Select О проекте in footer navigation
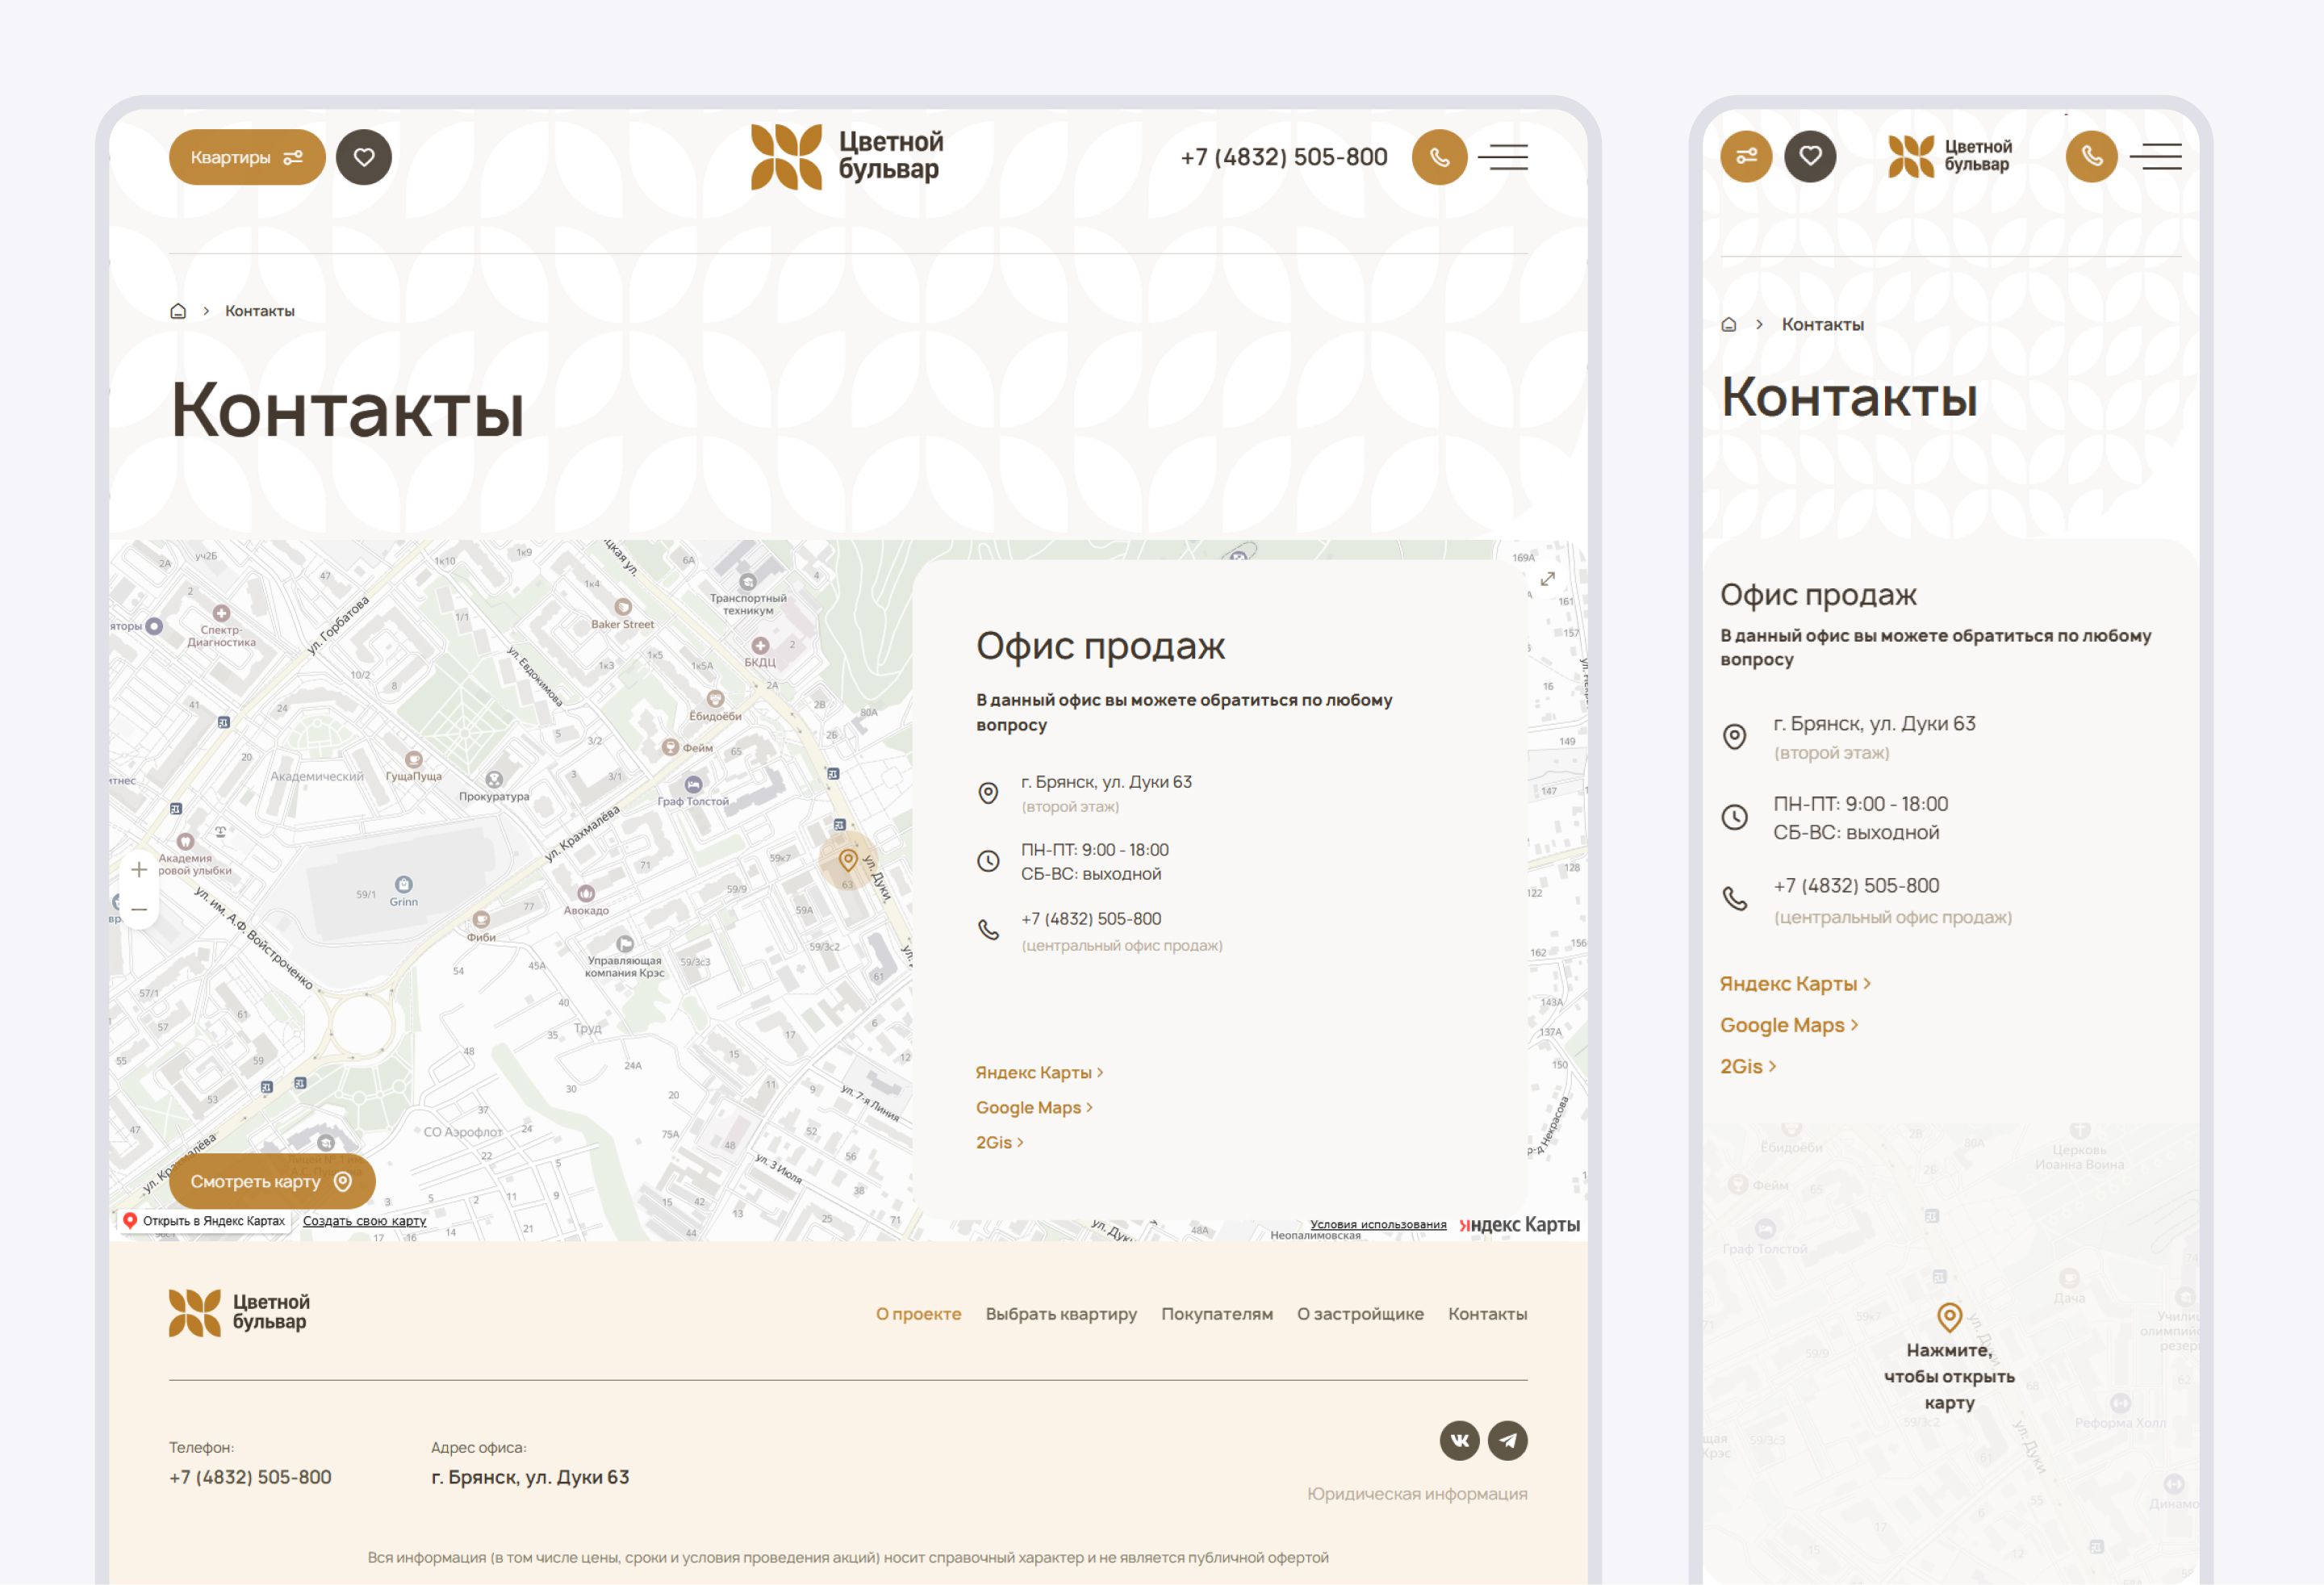Viewport: 2324px width, 1585px height. (x=918, y=1314)
